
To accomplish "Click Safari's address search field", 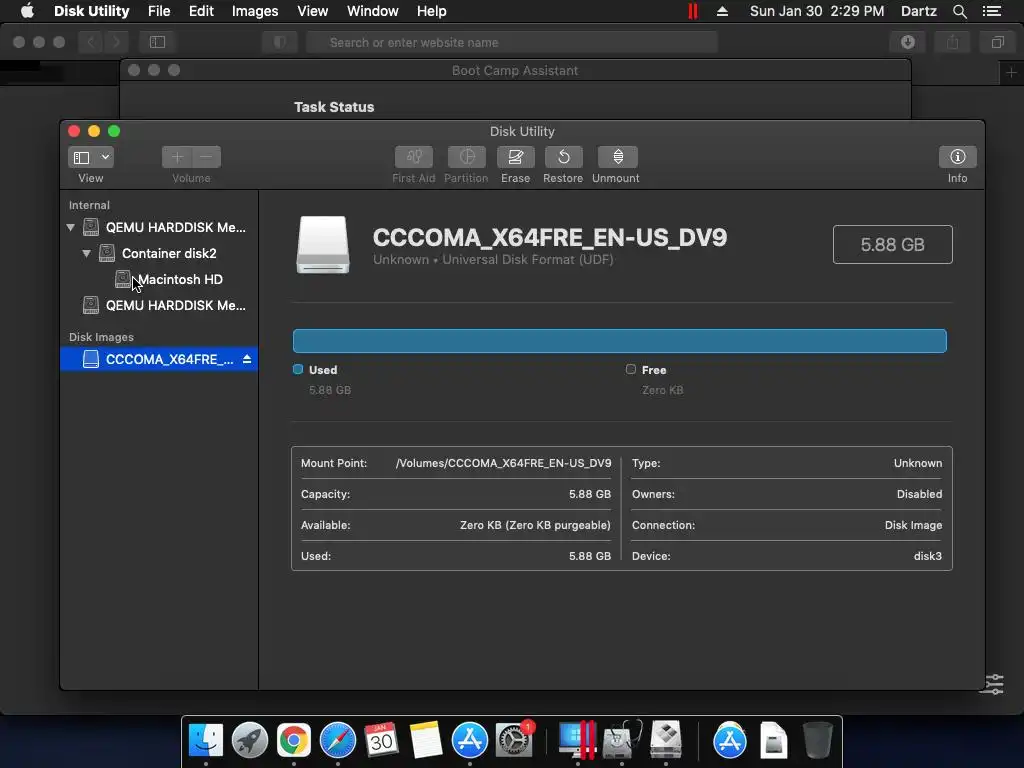I will 512,42.
